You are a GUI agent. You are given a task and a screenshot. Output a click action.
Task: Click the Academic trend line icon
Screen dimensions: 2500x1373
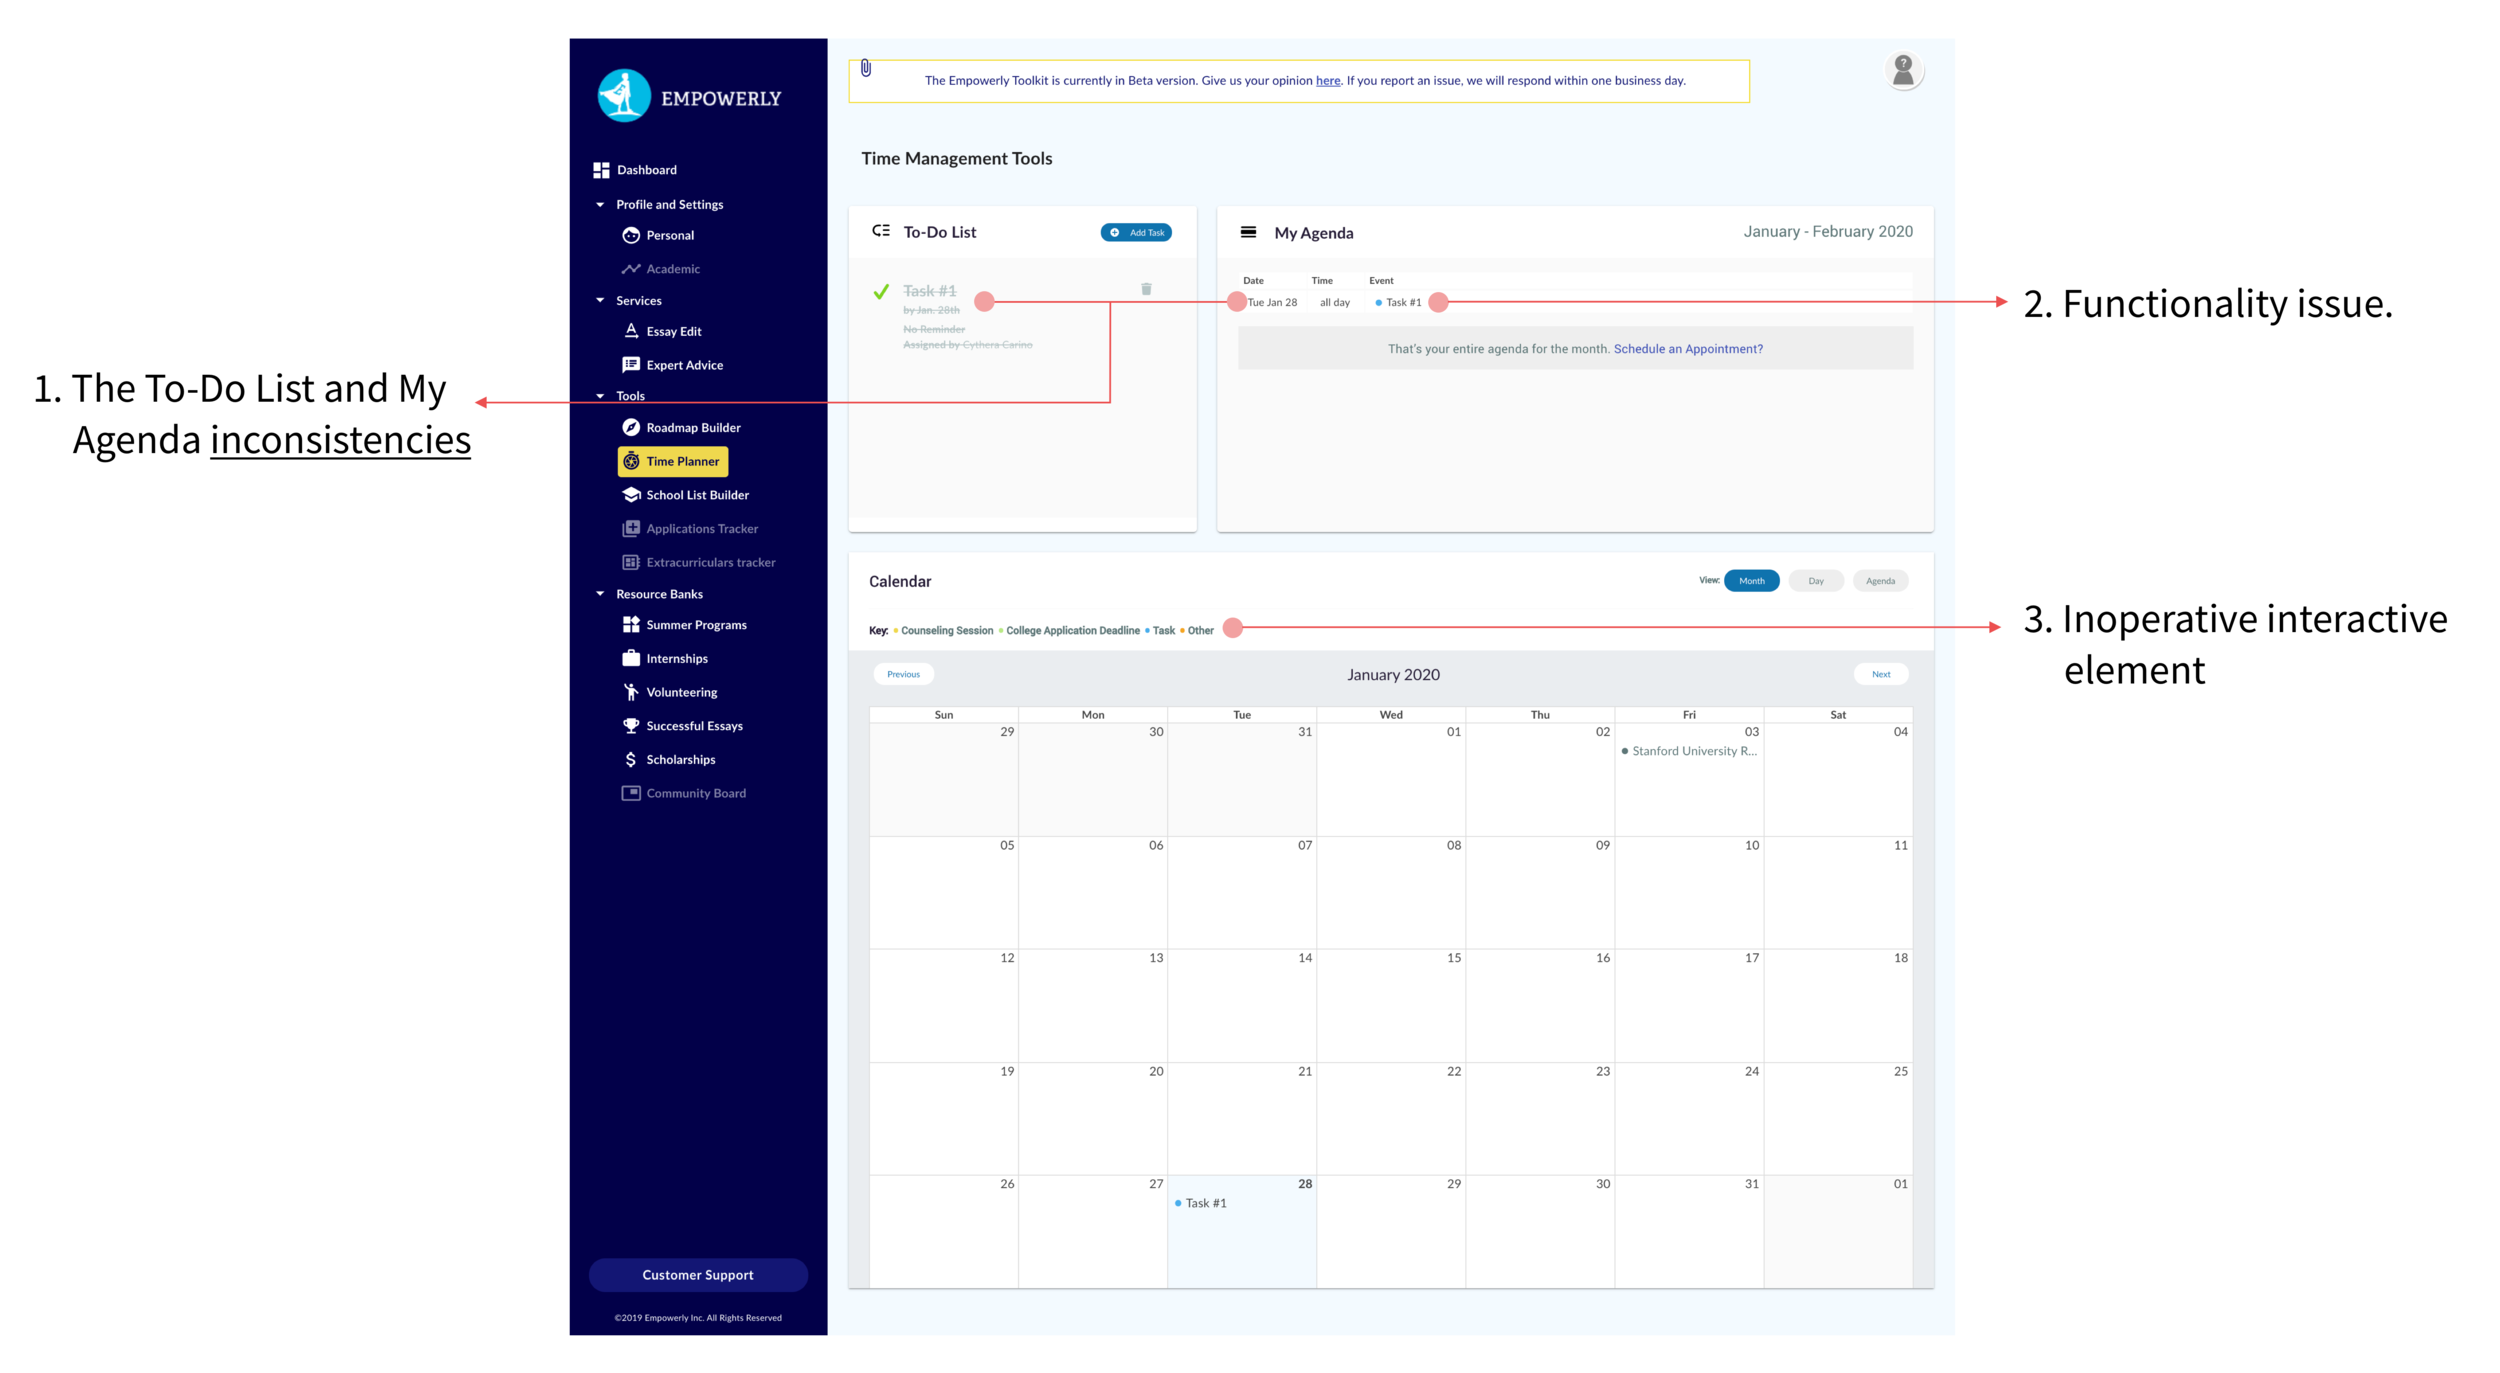[631, 269]
